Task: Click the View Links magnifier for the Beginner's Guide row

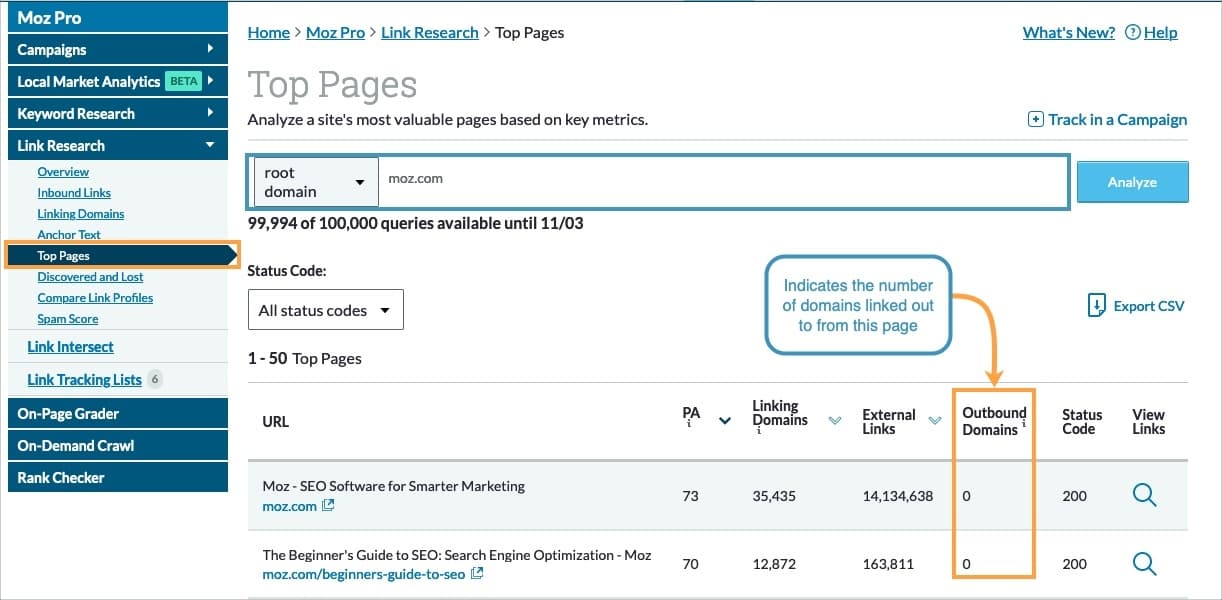Action: point(1145,563)
